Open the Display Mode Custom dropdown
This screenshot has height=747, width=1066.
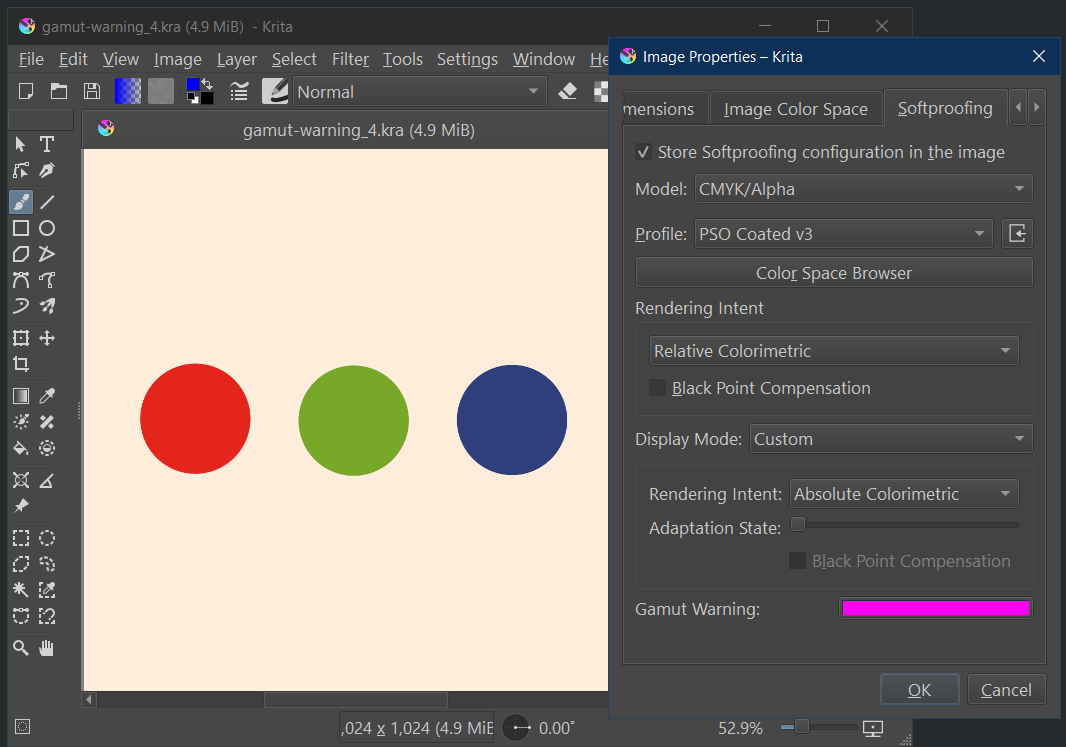(890, 439)
